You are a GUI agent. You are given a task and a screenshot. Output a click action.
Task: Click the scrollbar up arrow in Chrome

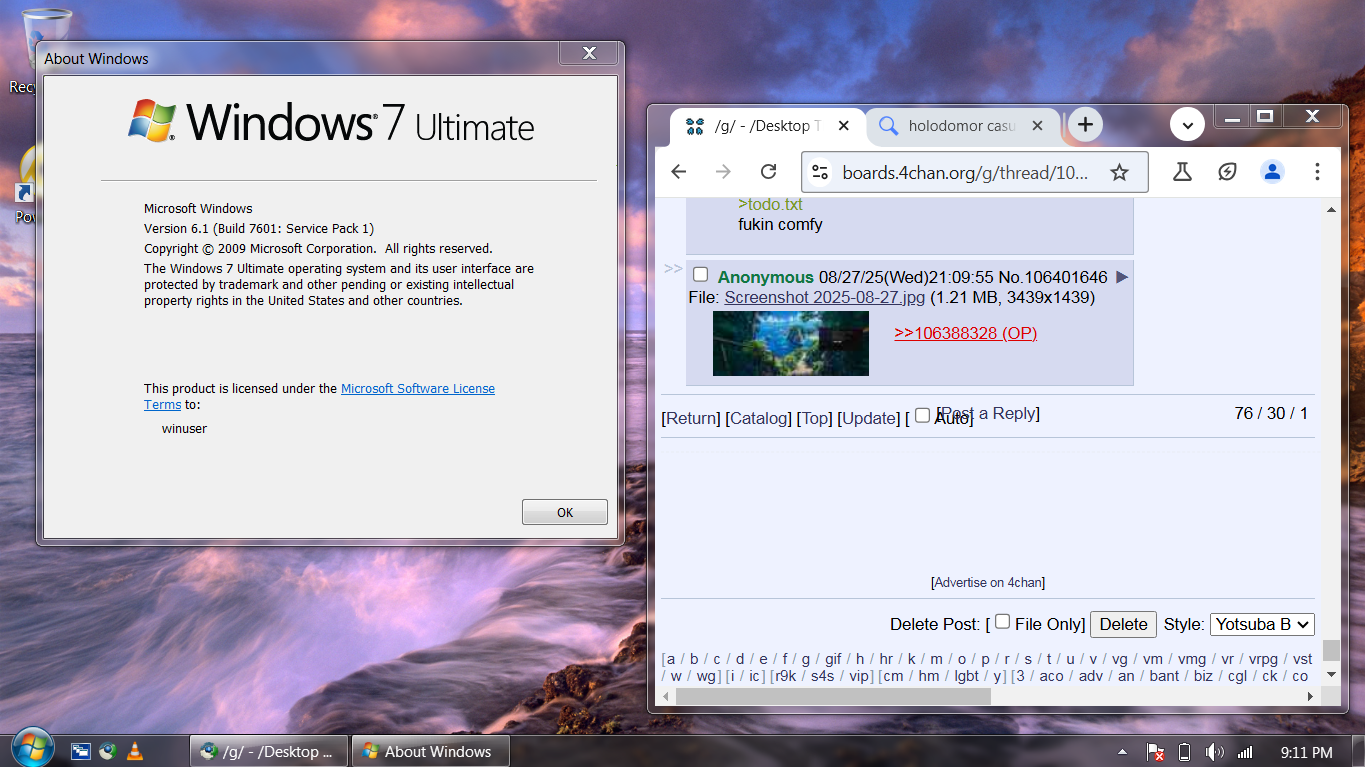1330,210
